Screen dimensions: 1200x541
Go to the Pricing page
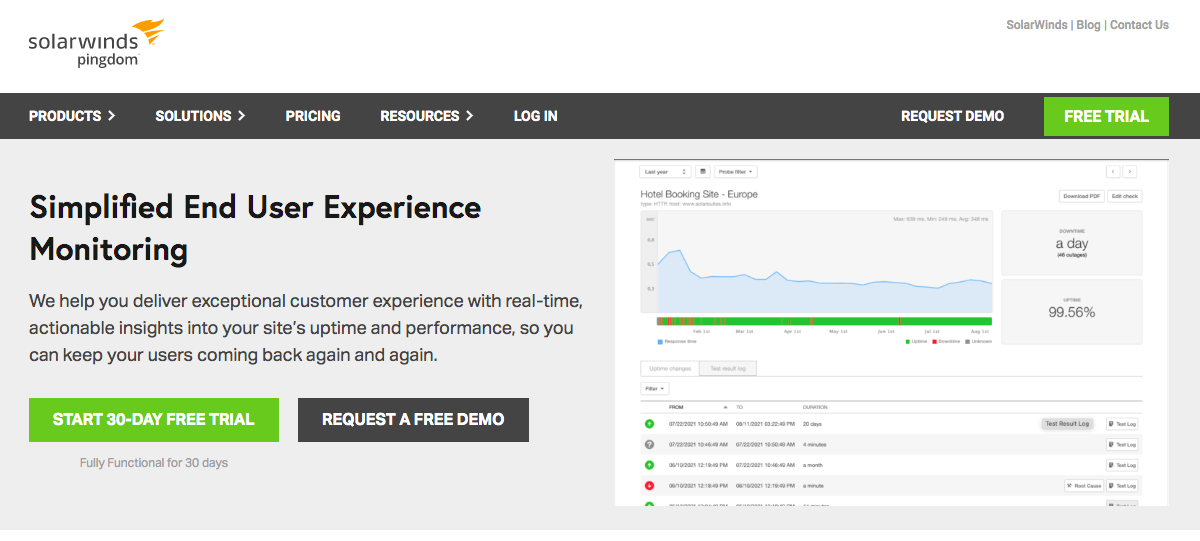[313, 116]
